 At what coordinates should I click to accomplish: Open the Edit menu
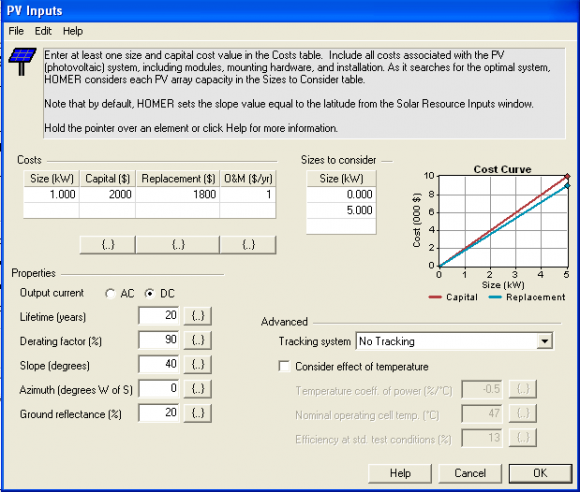pos(43,31)
